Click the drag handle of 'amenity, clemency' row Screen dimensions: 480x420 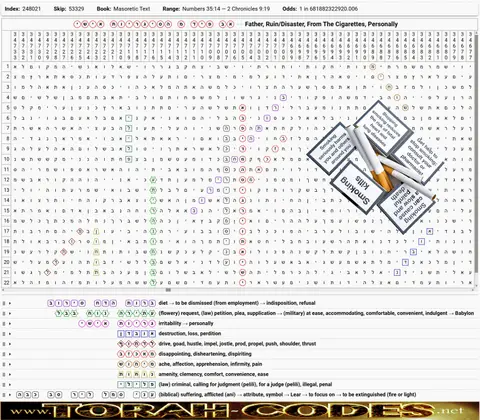4,374
